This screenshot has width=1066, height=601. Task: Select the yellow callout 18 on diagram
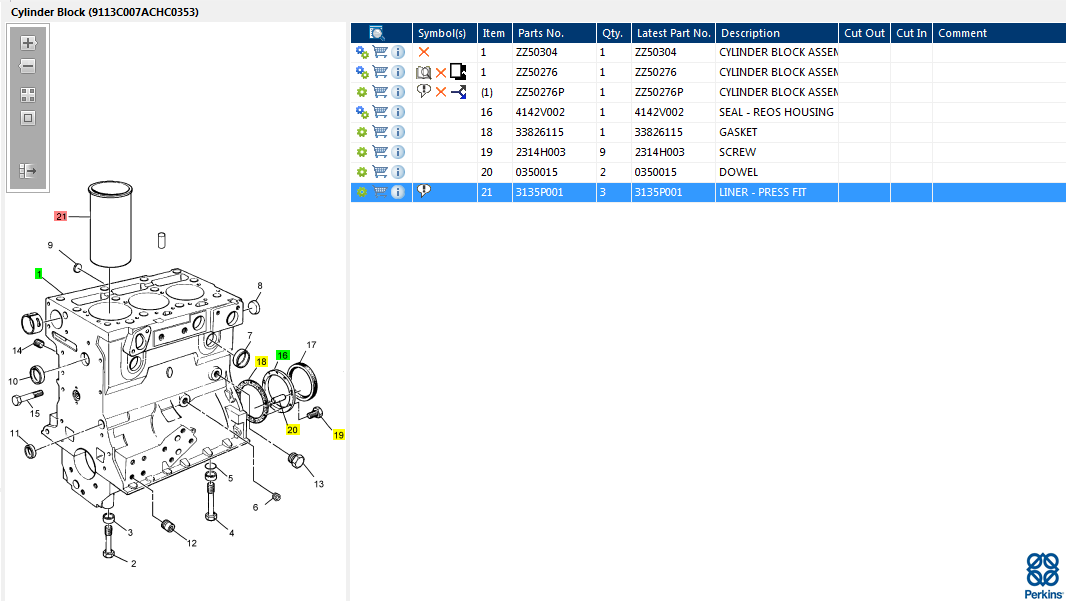(261, 362)
